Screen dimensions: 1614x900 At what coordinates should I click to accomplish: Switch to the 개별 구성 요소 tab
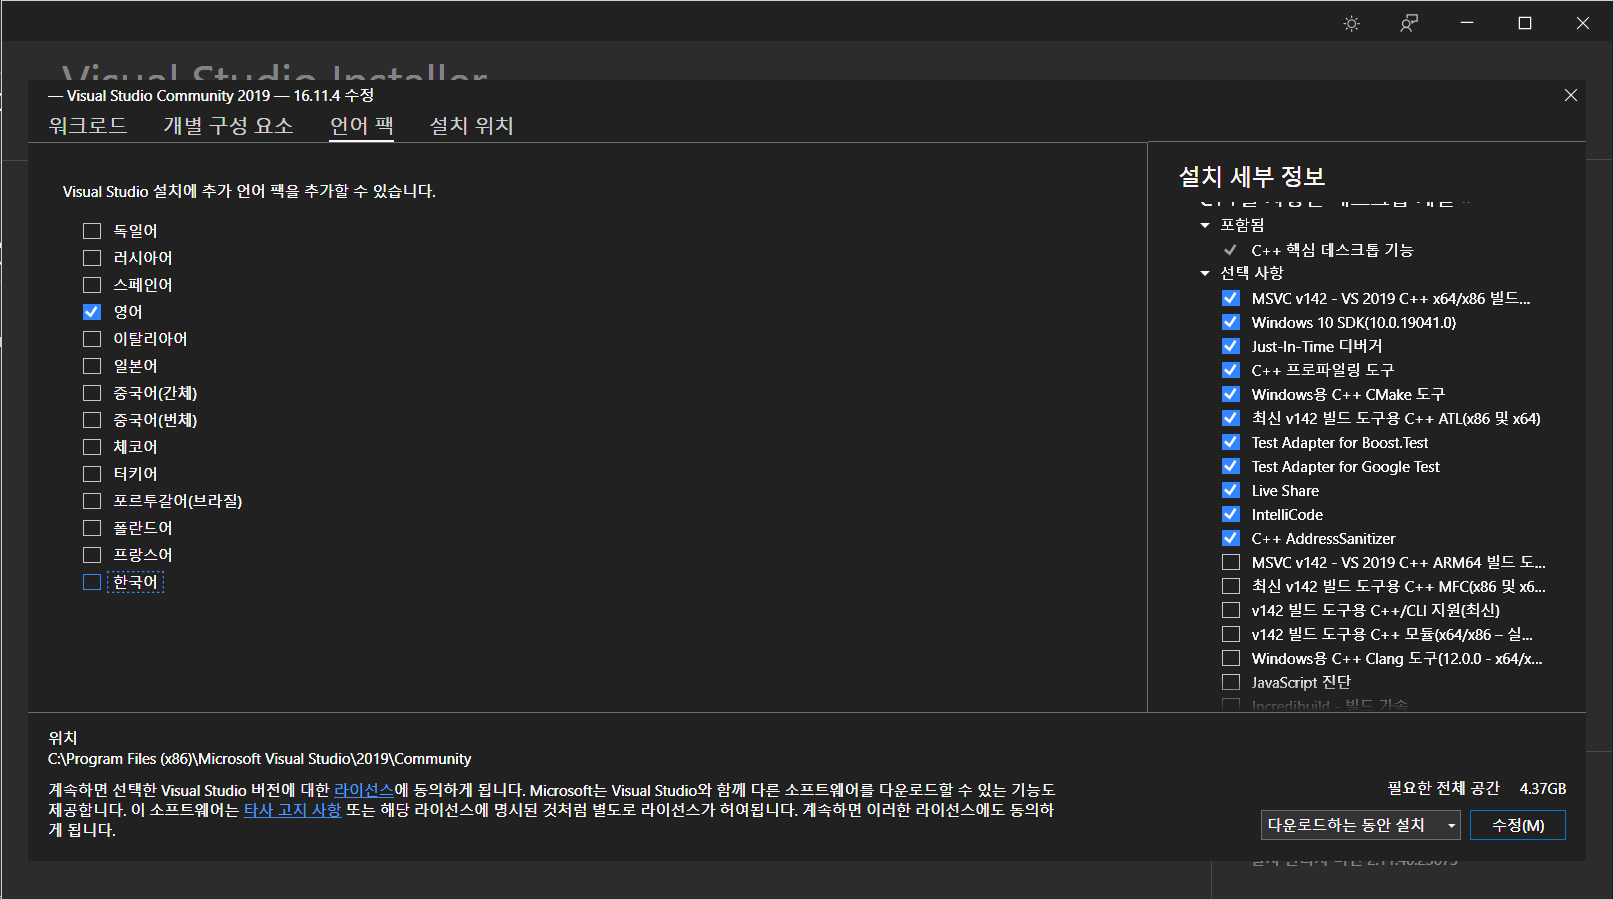tap(228, 125)
